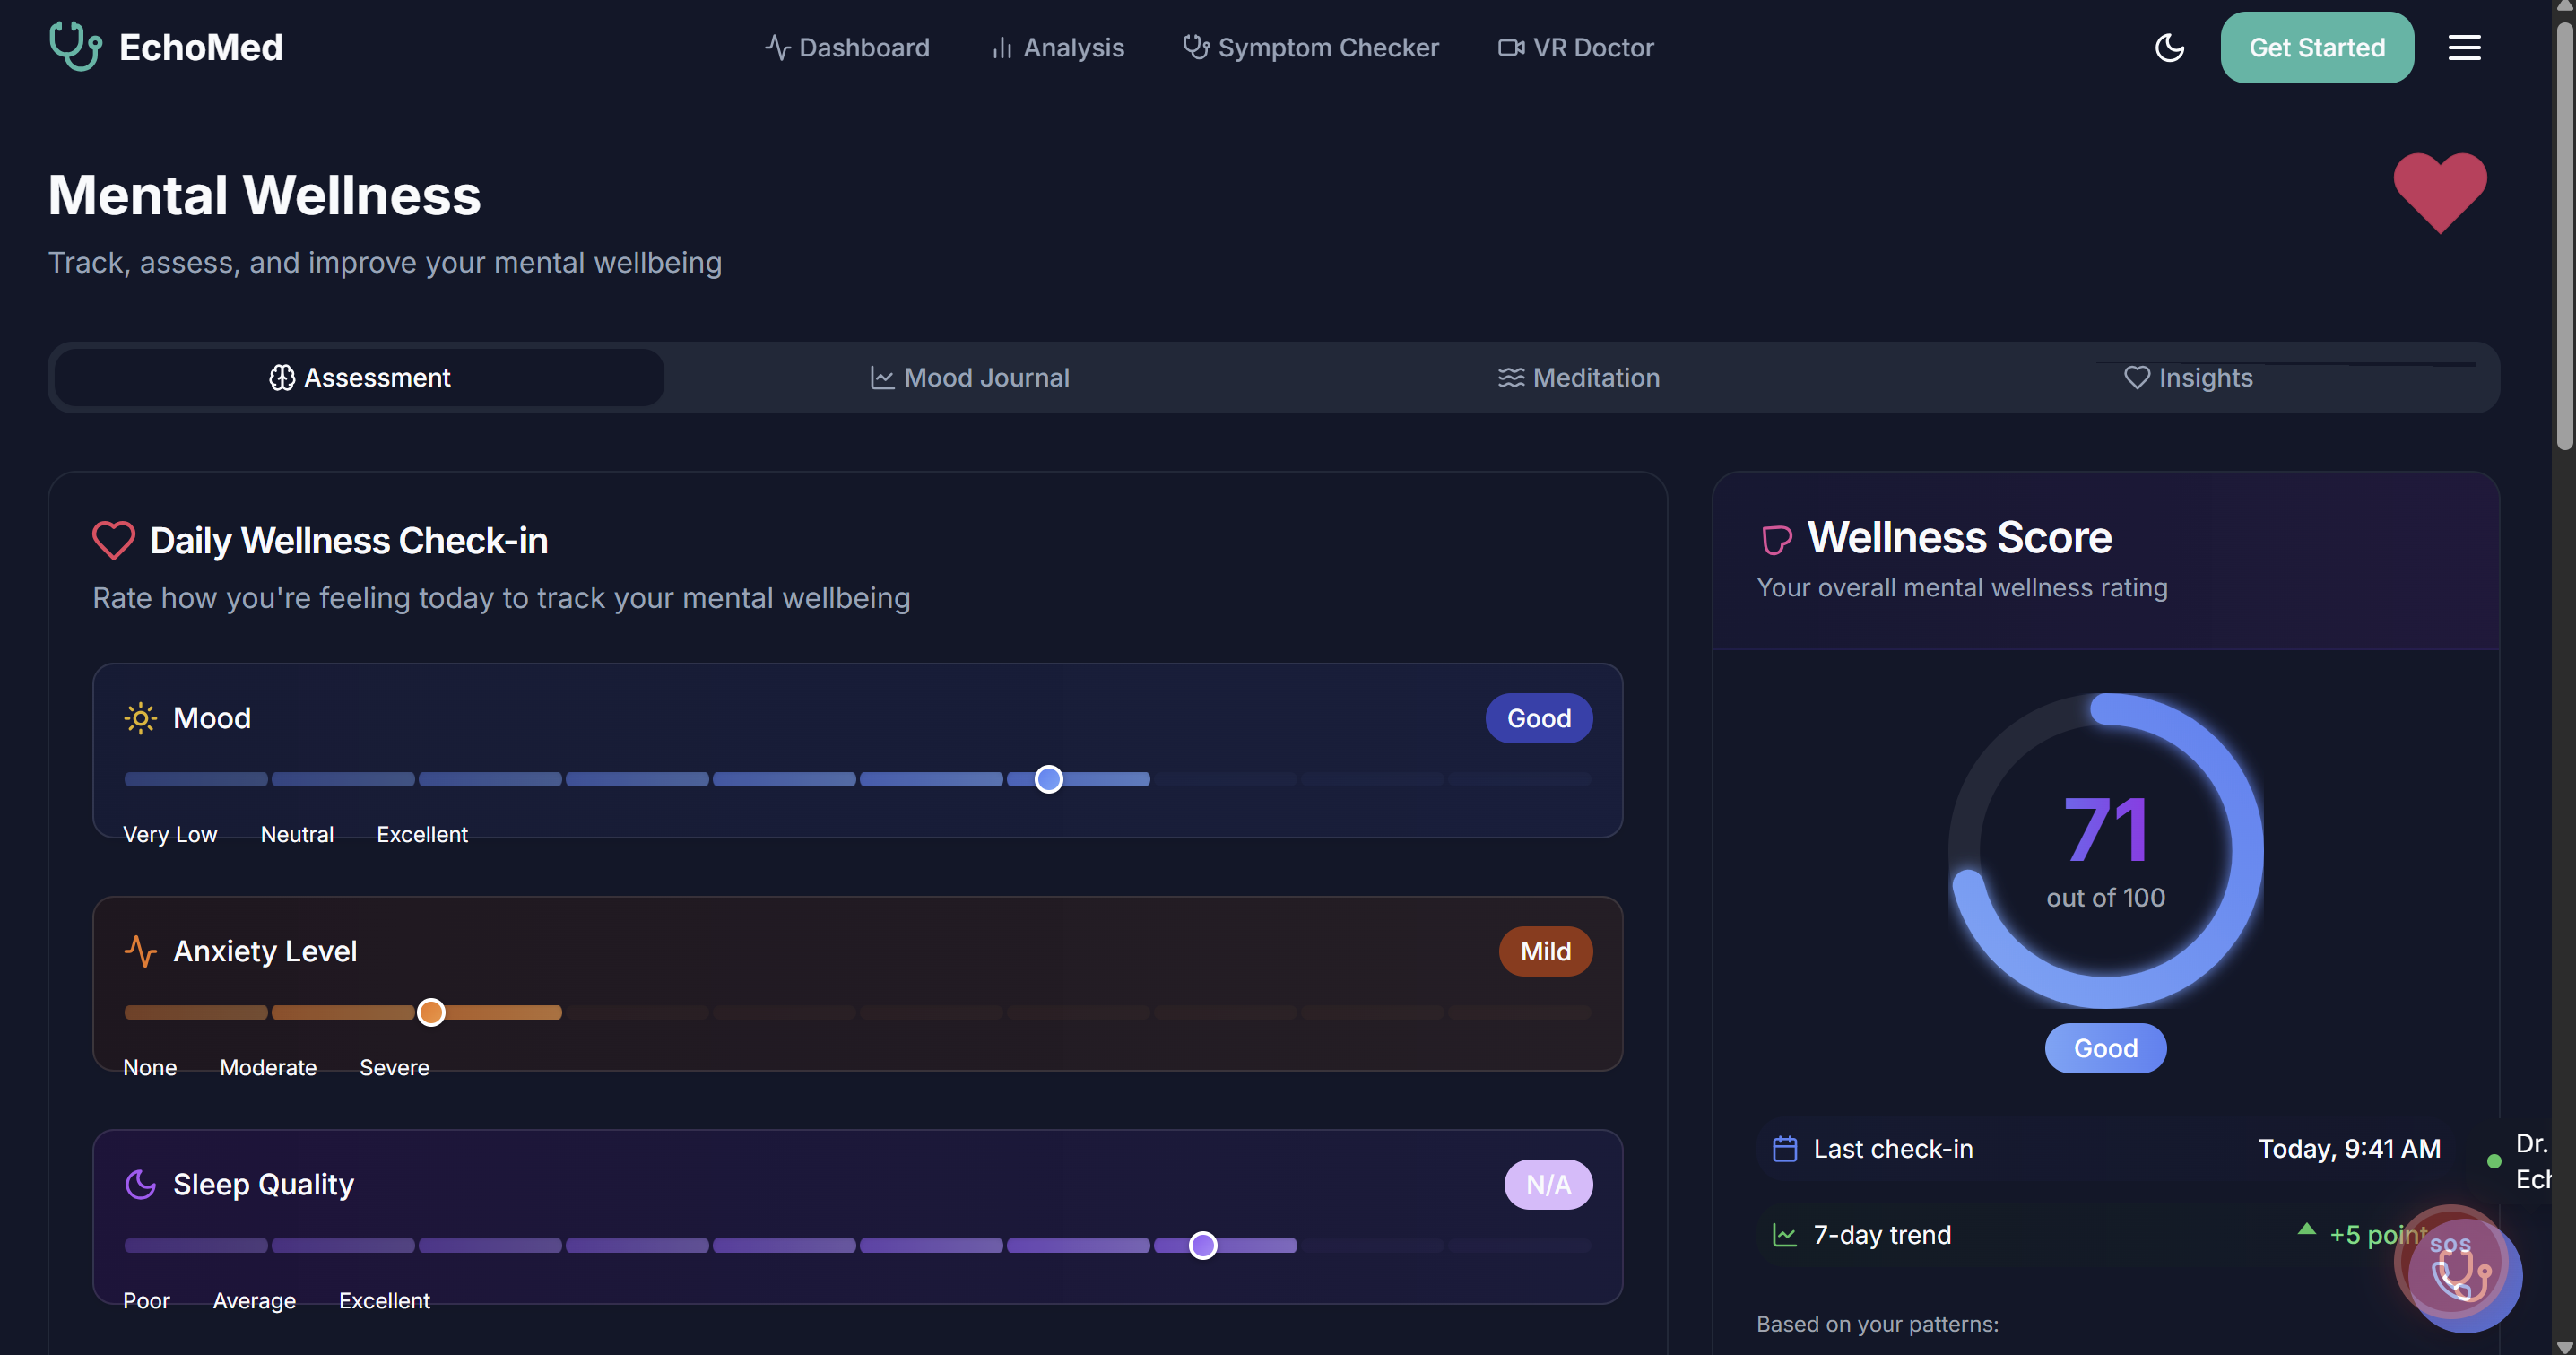
Task: Click the EchoMed stethoscope logo icon
Action: (x=75, y=47)
